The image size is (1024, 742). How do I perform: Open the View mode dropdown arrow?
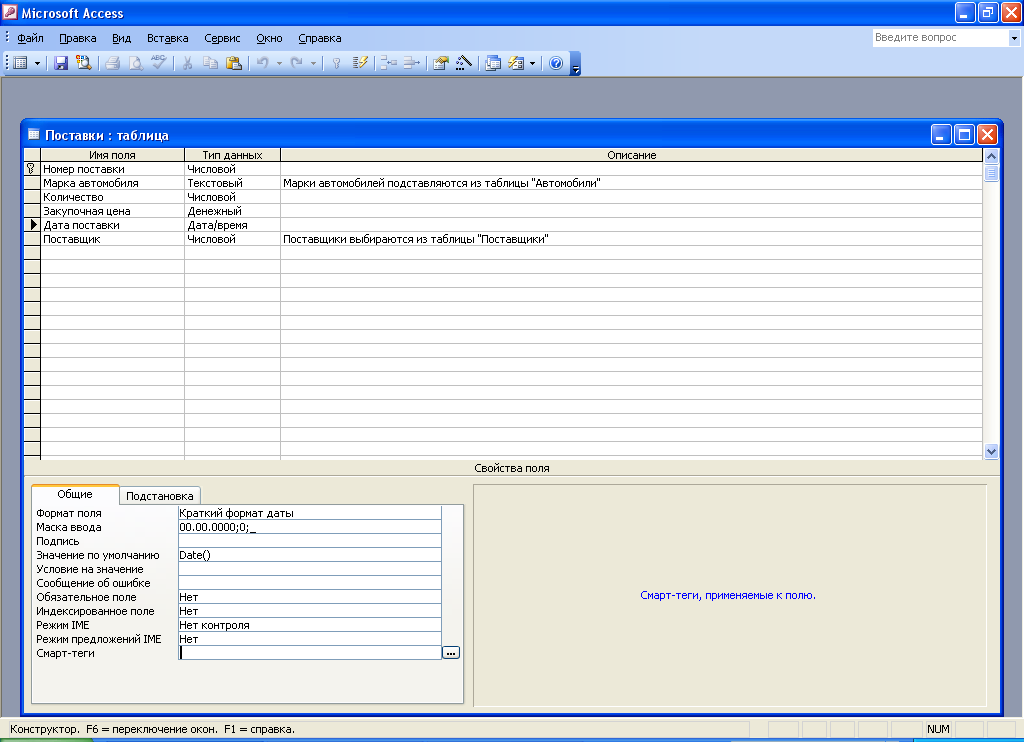pyautogui.click(x=38, y=63)
